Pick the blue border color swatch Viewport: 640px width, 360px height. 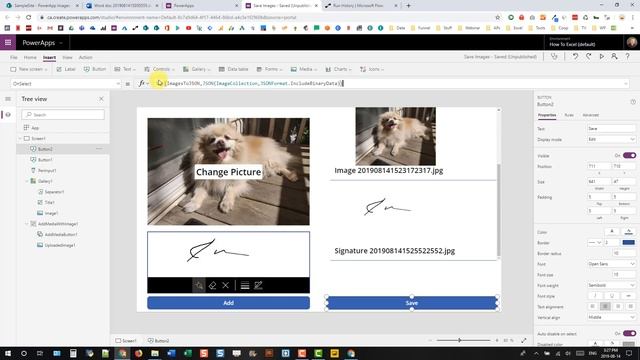(629, 242)
